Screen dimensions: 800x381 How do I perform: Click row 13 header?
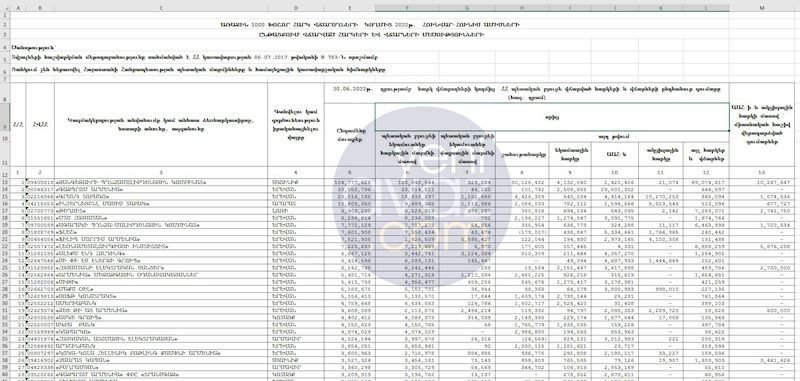5,182
